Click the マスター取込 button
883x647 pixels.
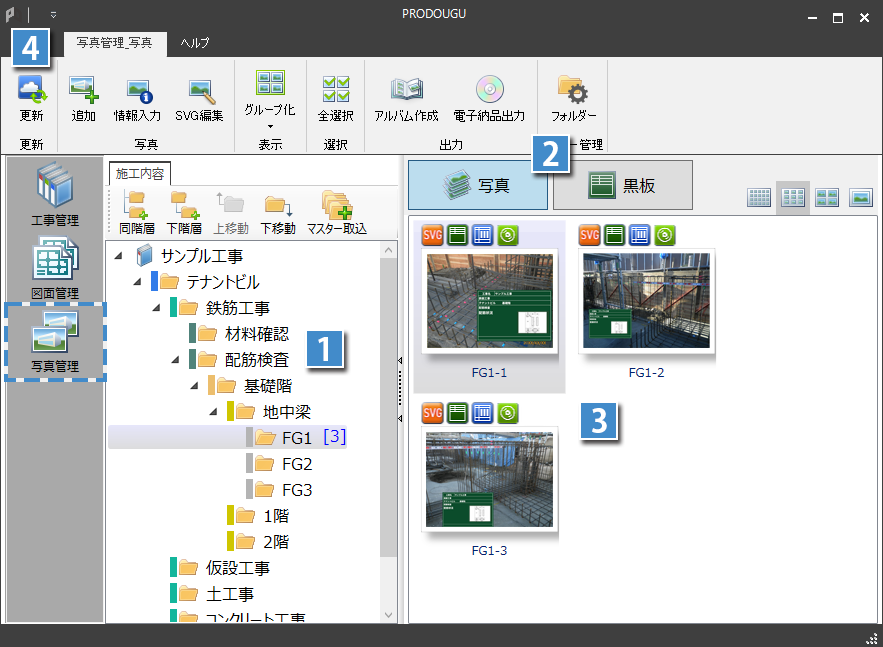point(336,211)
